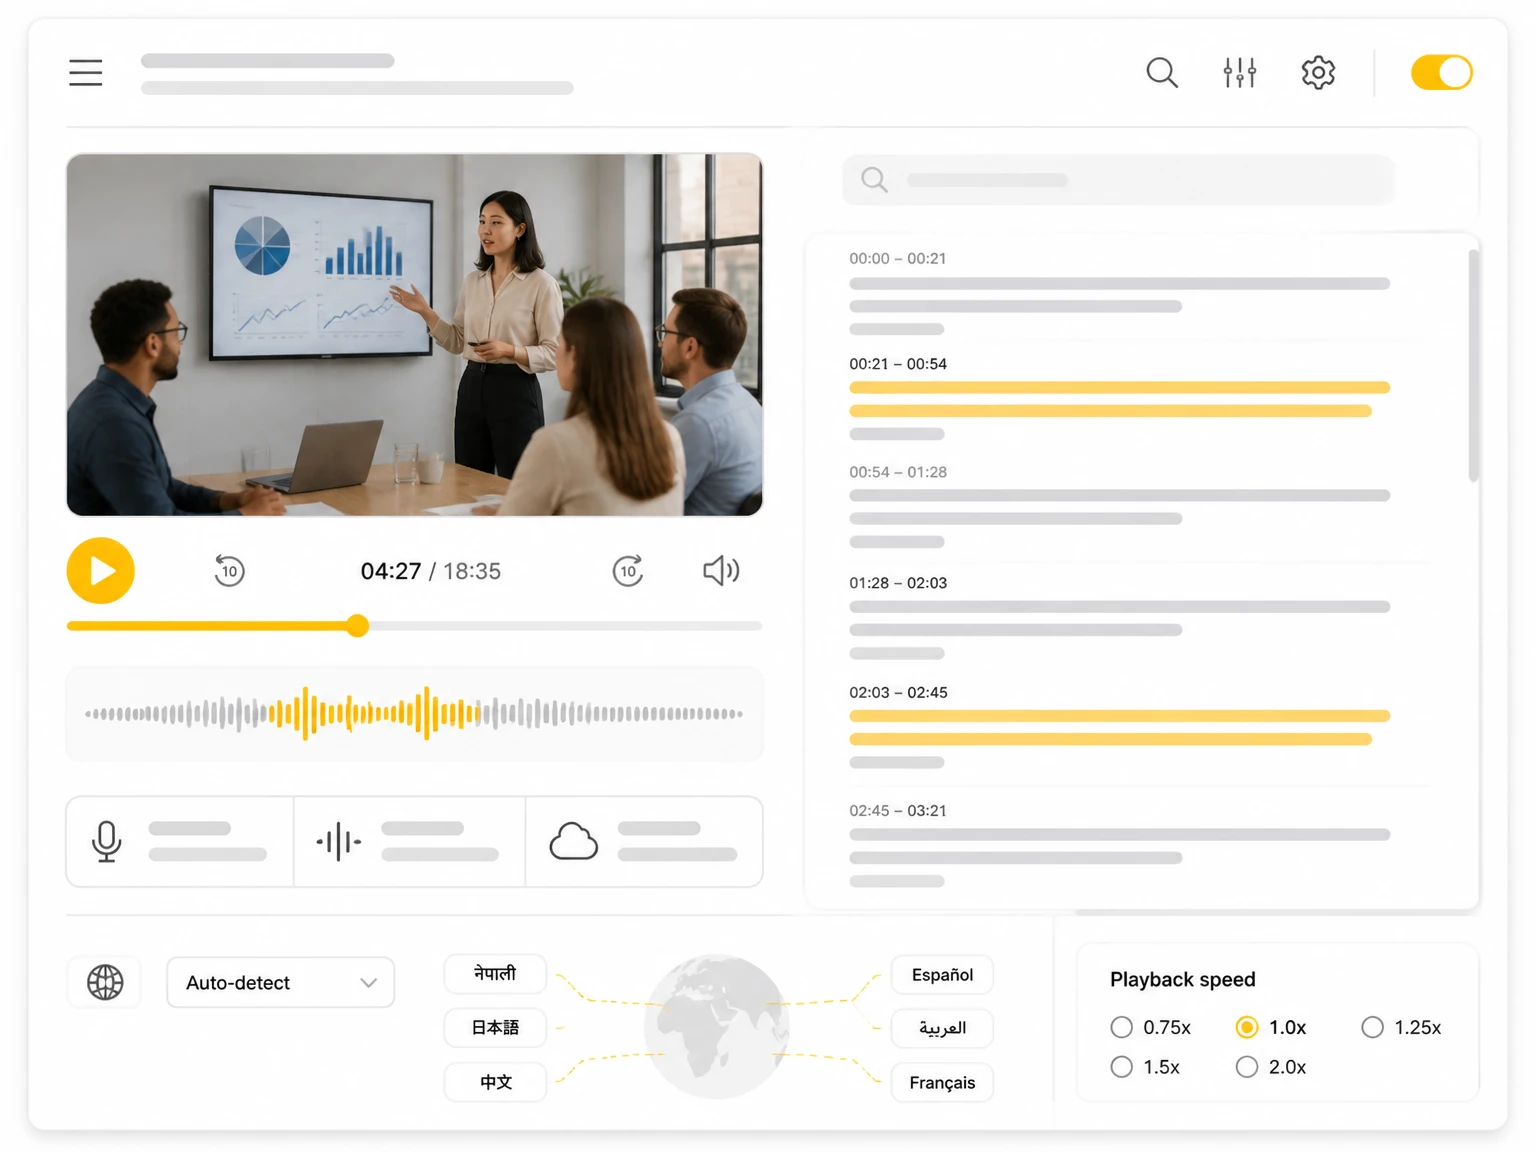Click the 04:27 current time display
Viewport: 1536px width, 1152px height.
pyautogui.click(x=391, y=571)
